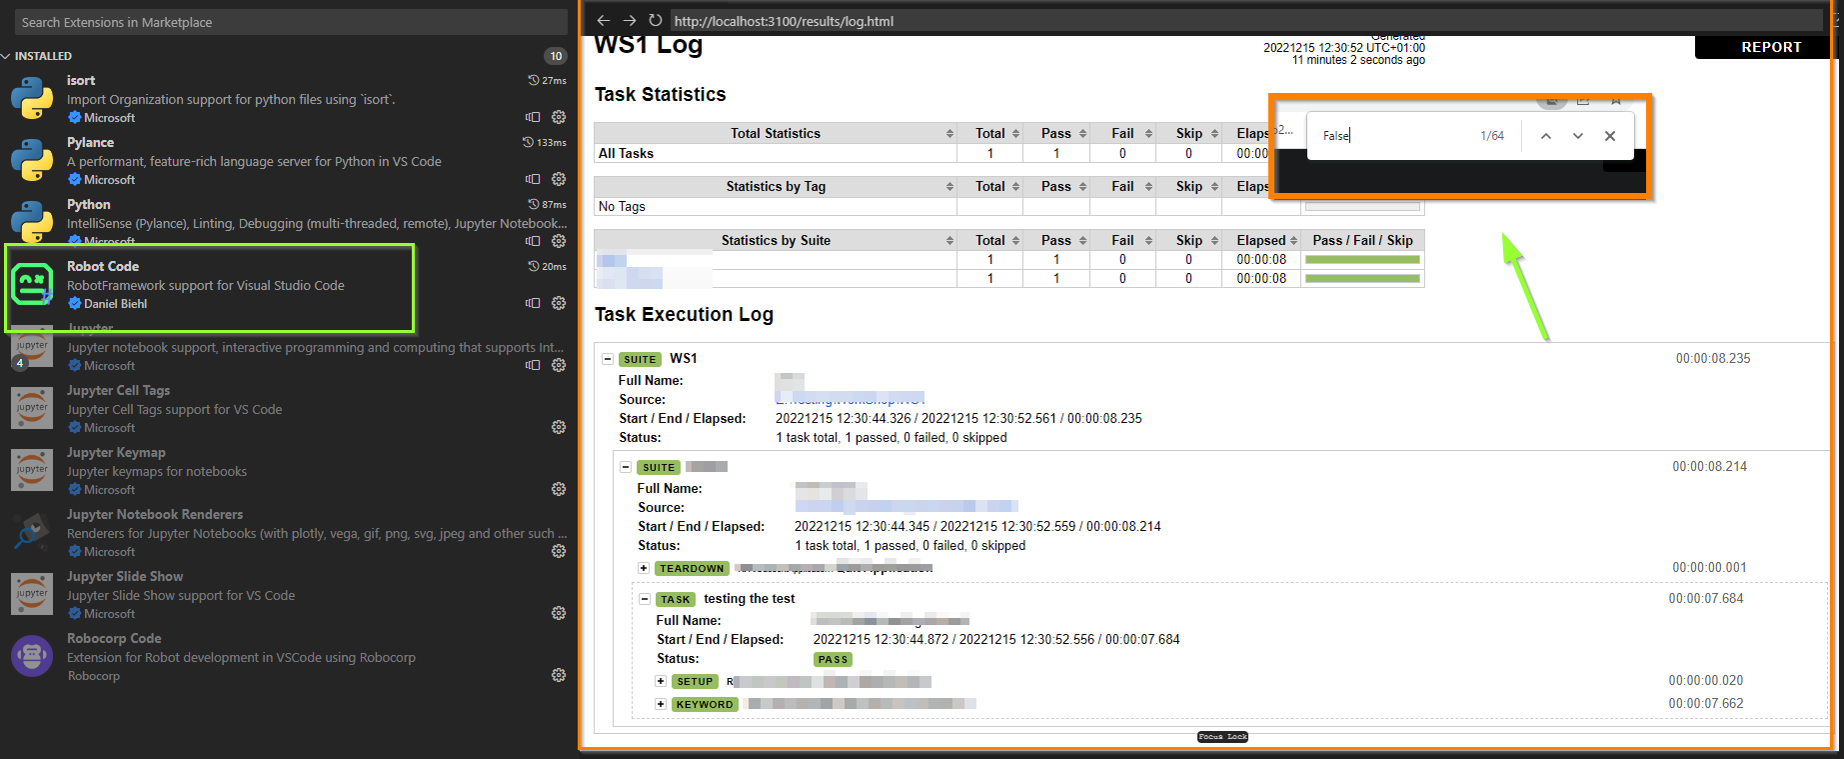Click the 'No Tags' table cell
The width and height of the screenshot is (1844, 759).
[775, 206]
